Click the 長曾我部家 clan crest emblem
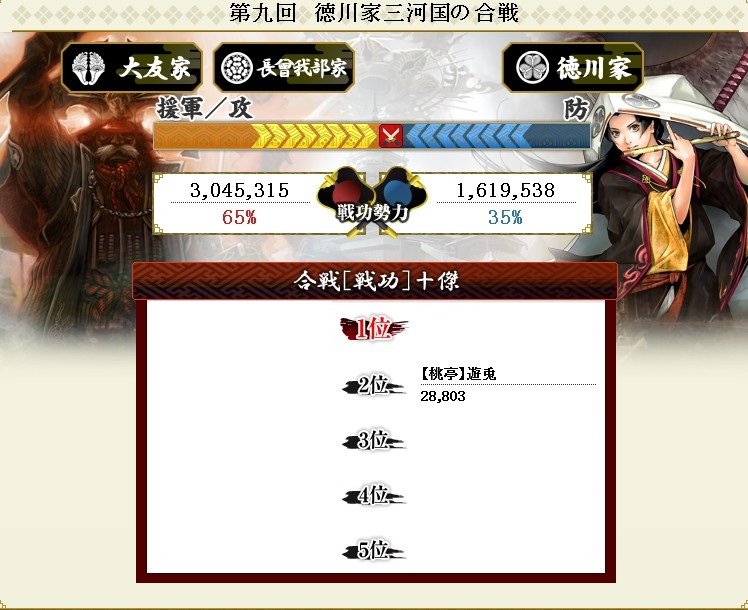The height and width of the screenshot is (610, 748). 237,68
